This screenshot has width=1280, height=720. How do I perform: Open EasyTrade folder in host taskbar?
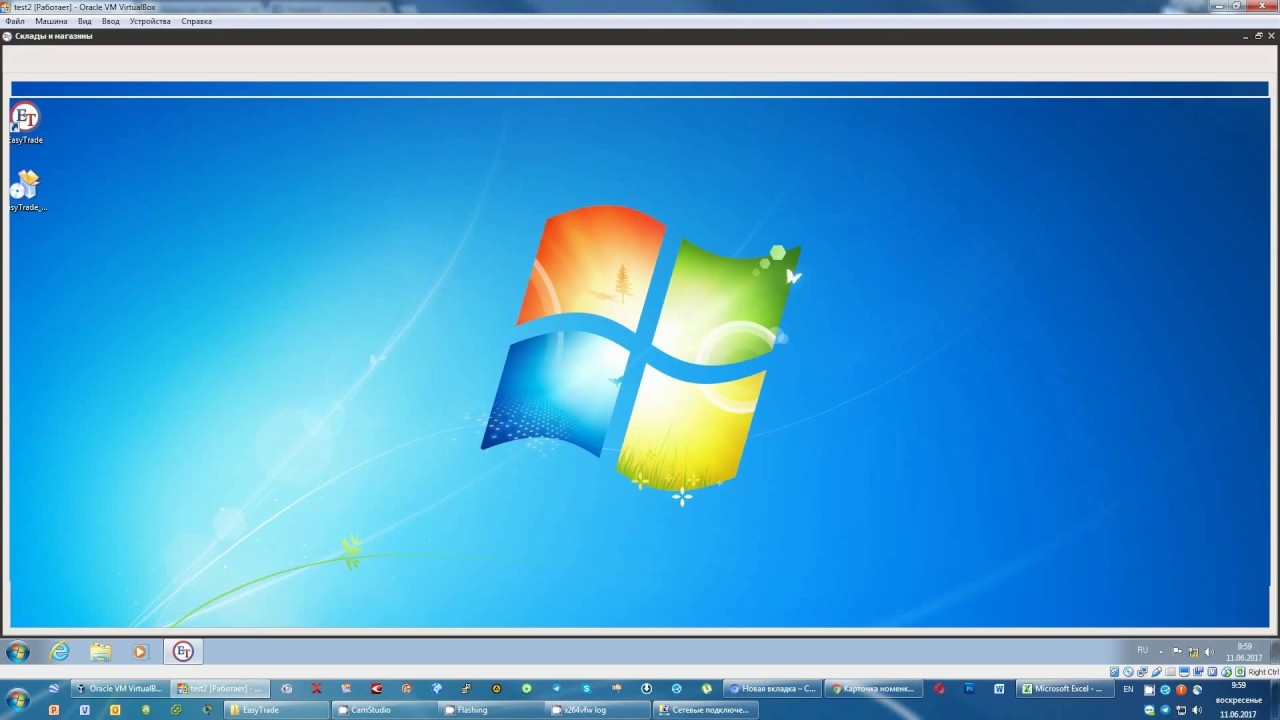[x=278, y=710]
